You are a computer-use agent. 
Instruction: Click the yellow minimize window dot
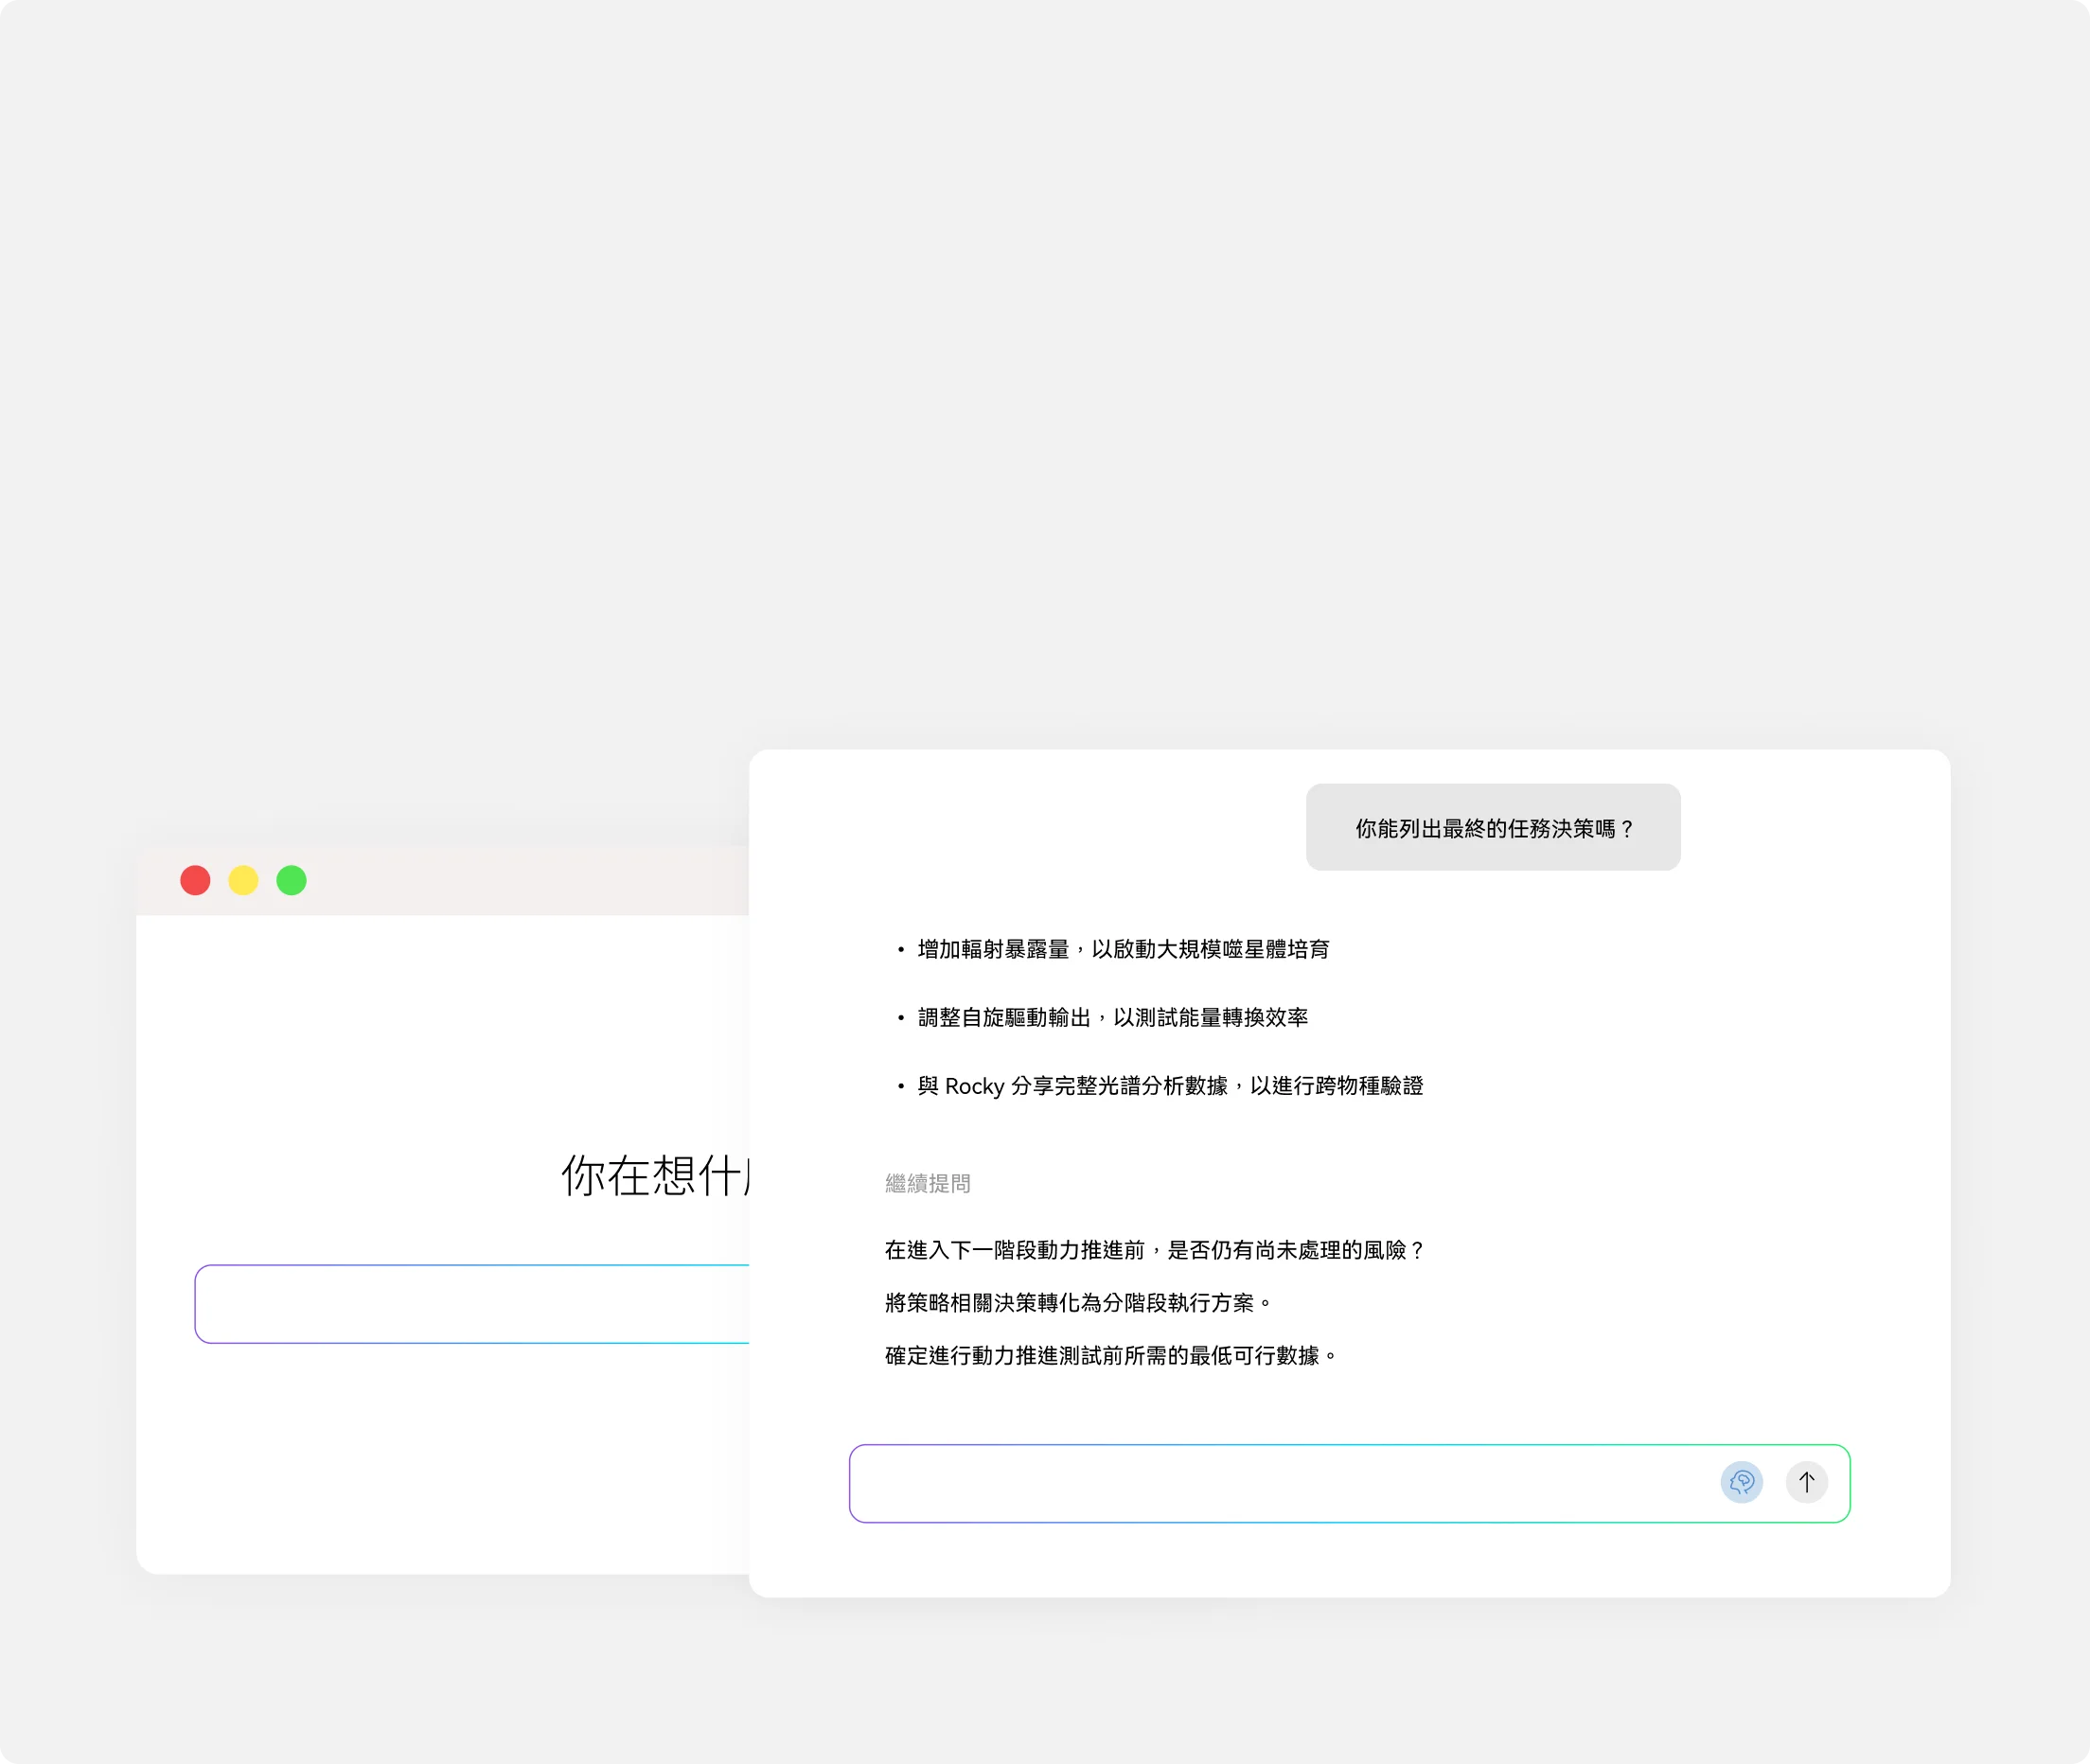pyautogui.click(x=243, y=880)
